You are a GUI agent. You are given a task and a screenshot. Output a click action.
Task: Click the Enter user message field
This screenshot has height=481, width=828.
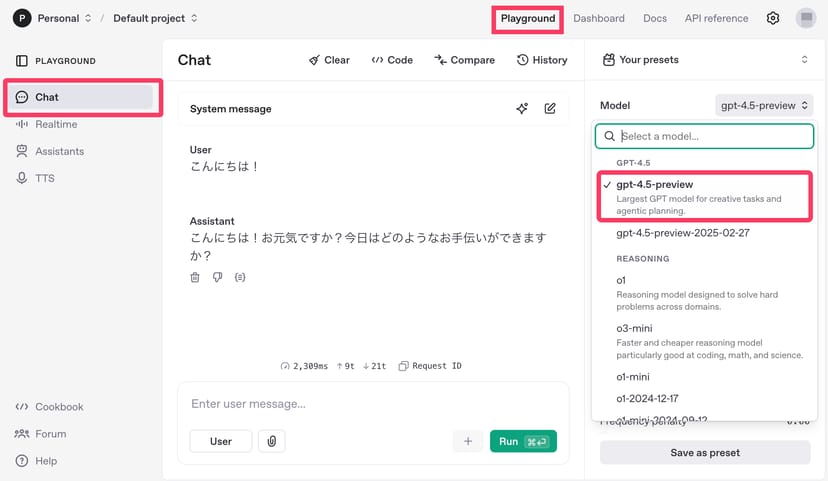(x=372, y=404)
